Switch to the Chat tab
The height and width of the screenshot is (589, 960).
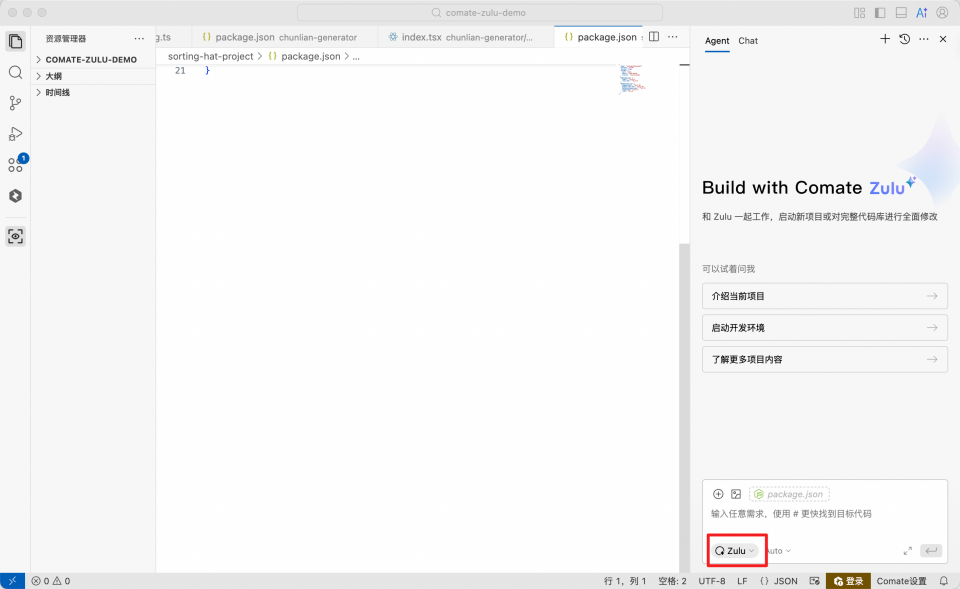click(748, 41)
